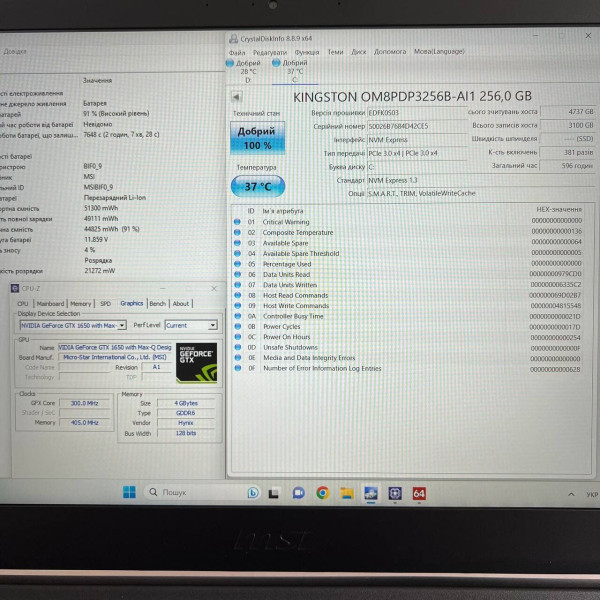This screenshot has width=600, height=600.
Task: Open the CPU-Z taskbar icon
Action: coord(395,493)
